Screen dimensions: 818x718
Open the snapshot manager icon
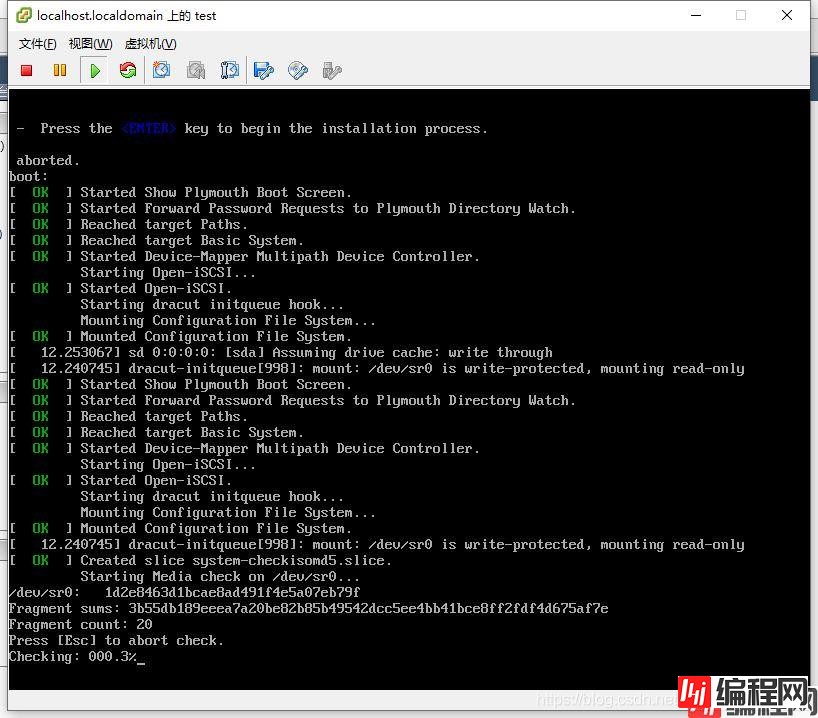click(x=230, y=70)
